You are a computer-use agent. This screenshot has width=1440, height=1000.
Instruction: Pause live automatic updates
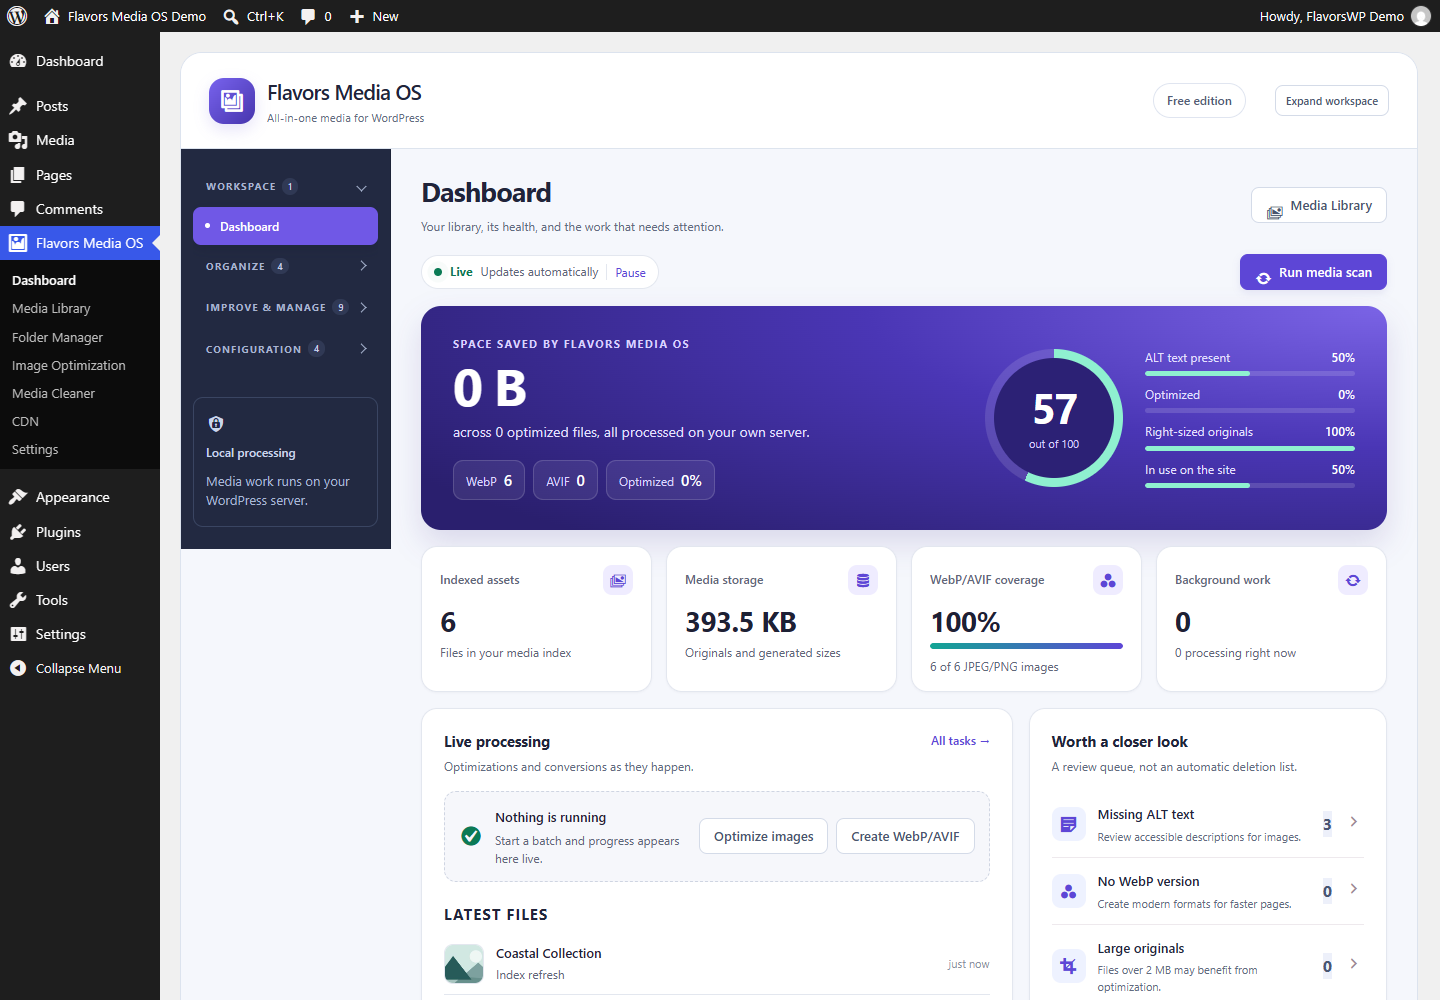click(630, 273)
